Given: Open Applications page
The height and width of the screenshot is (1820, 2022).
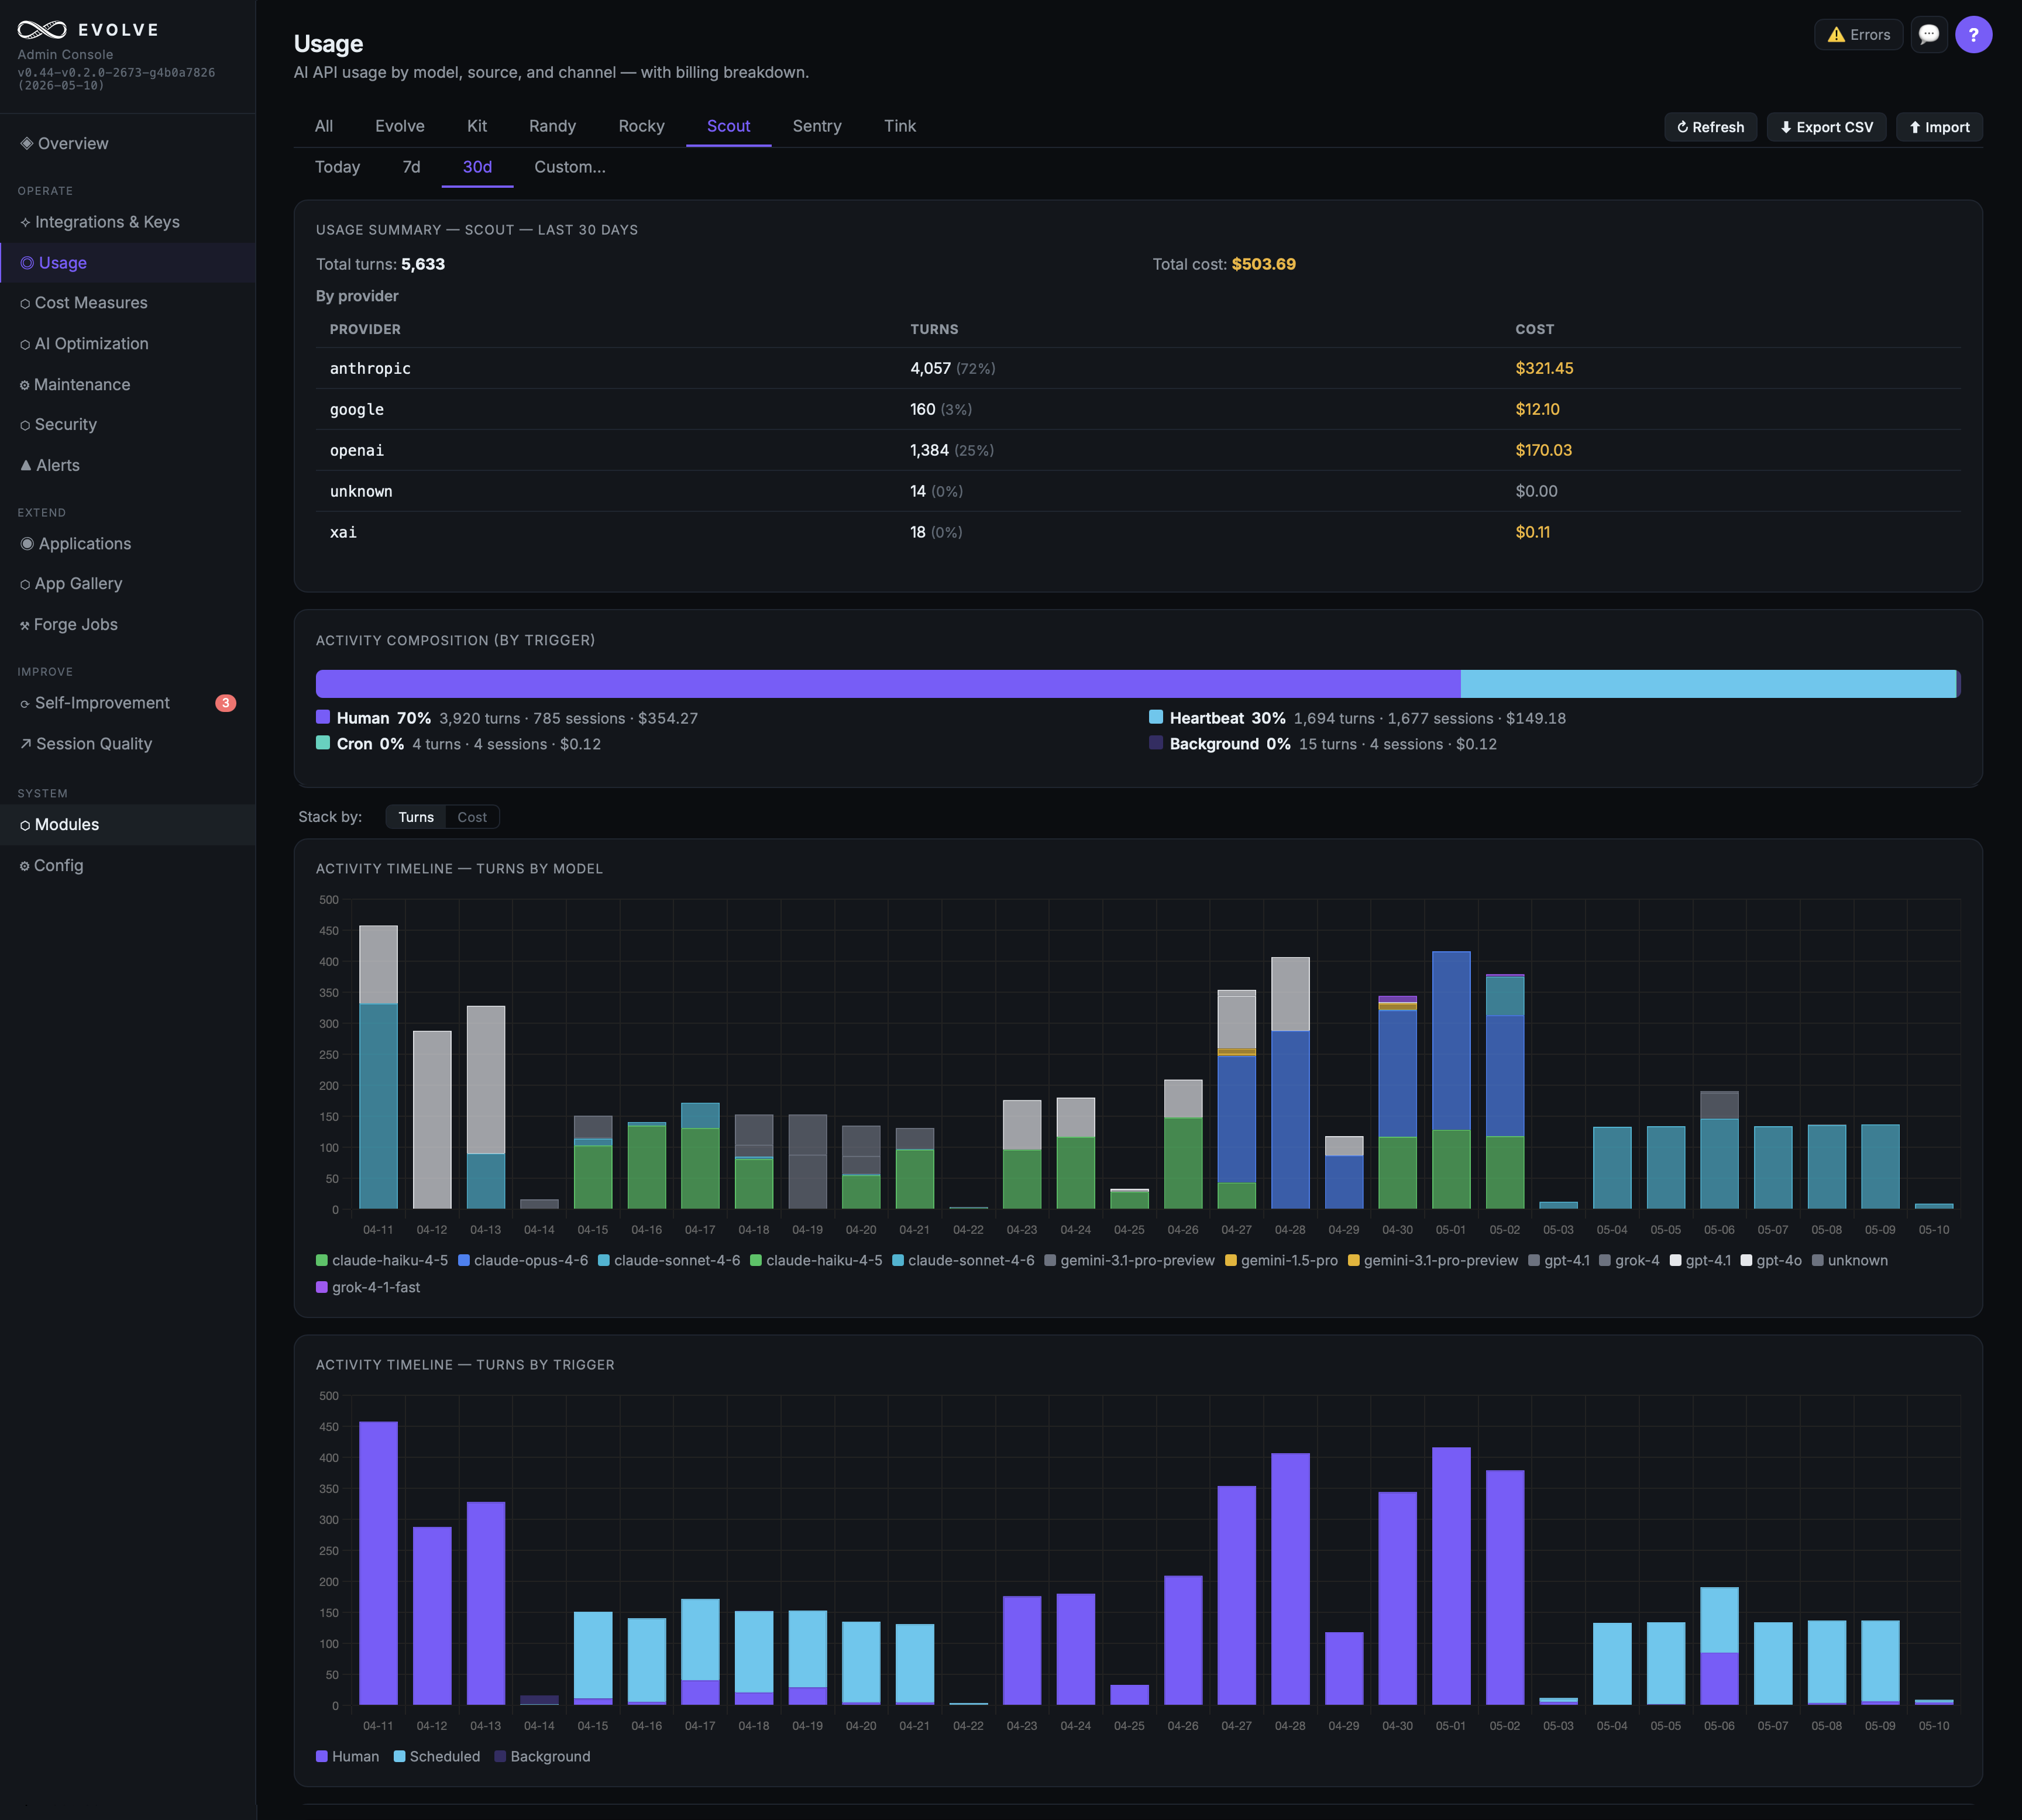Looking at the screenshot, I should tap(127, 544).
